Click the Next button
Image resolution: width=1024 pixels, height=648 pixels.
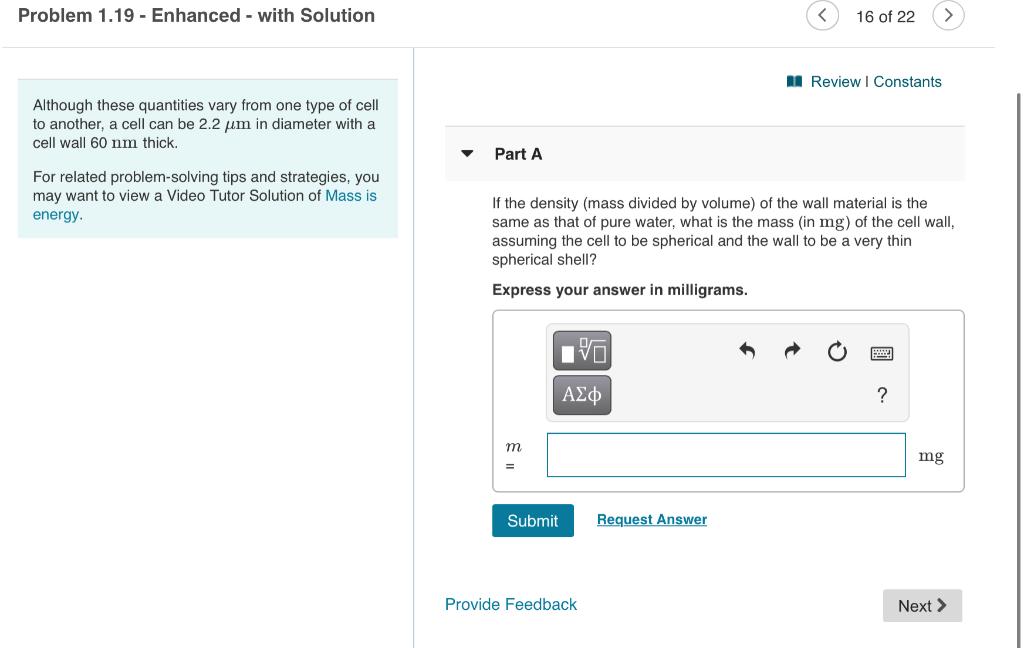[921, 605]
